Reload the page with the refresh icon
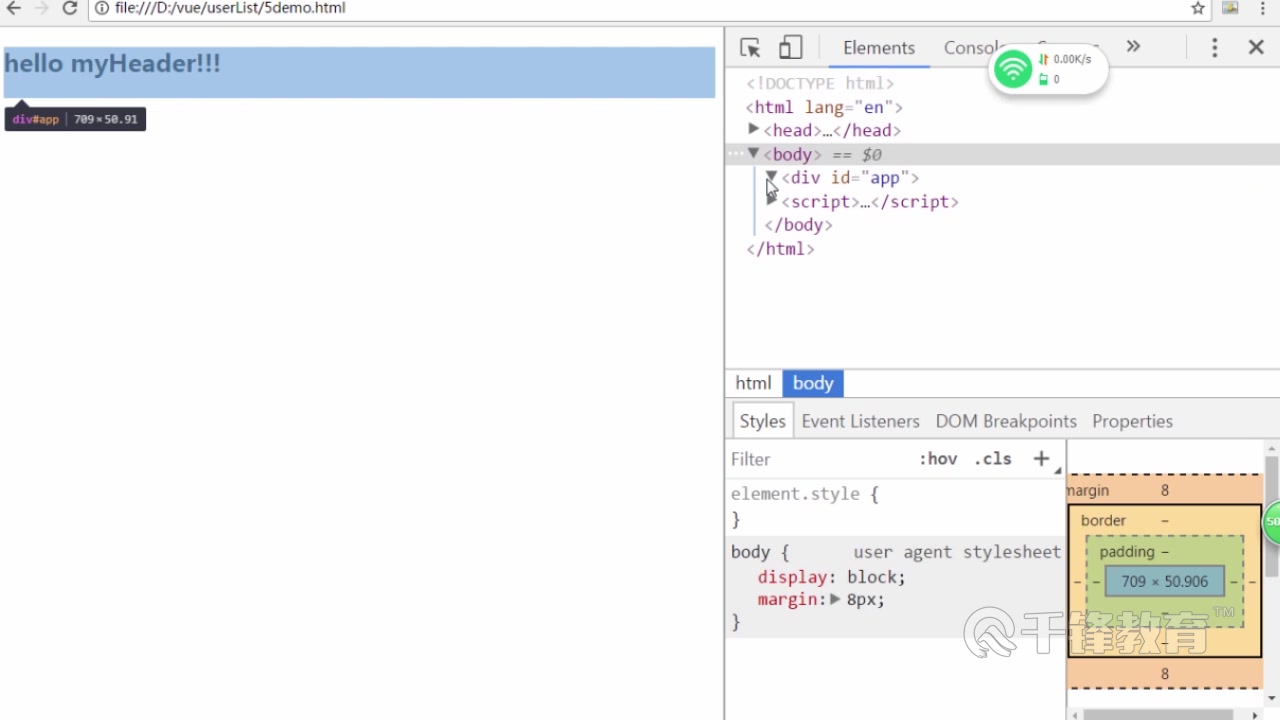Image resolution: width=1280 pixels, height=720 pixels. [x=70, y=8]
